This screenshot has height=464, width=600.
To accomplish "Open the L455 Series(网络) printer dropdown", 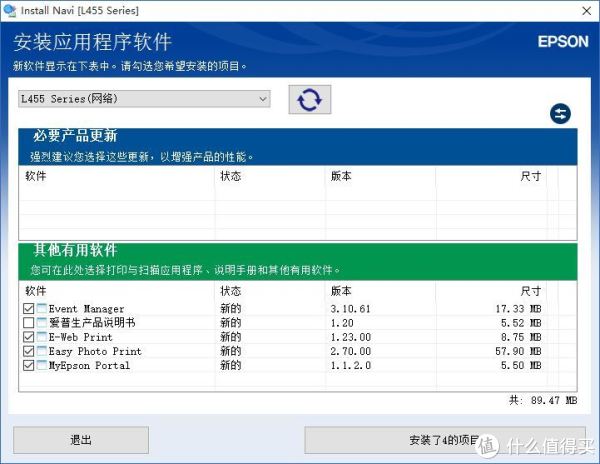I will click(144, 99).
